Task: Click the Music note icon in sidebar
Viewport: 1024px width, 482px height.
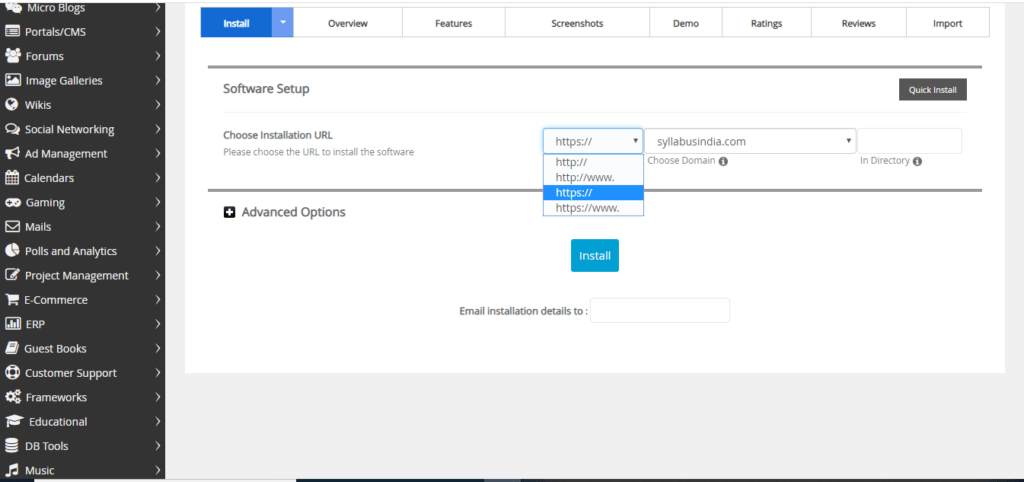Action: click(x=13, y=470)
